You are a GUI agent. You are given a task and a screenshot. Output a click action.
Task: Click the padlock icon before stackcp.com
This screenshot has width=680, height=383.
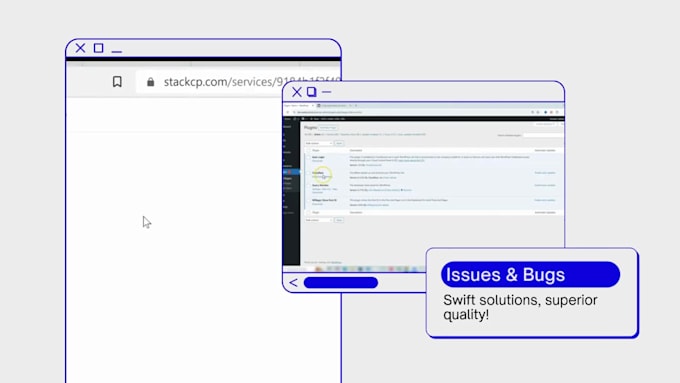point(150,82)
